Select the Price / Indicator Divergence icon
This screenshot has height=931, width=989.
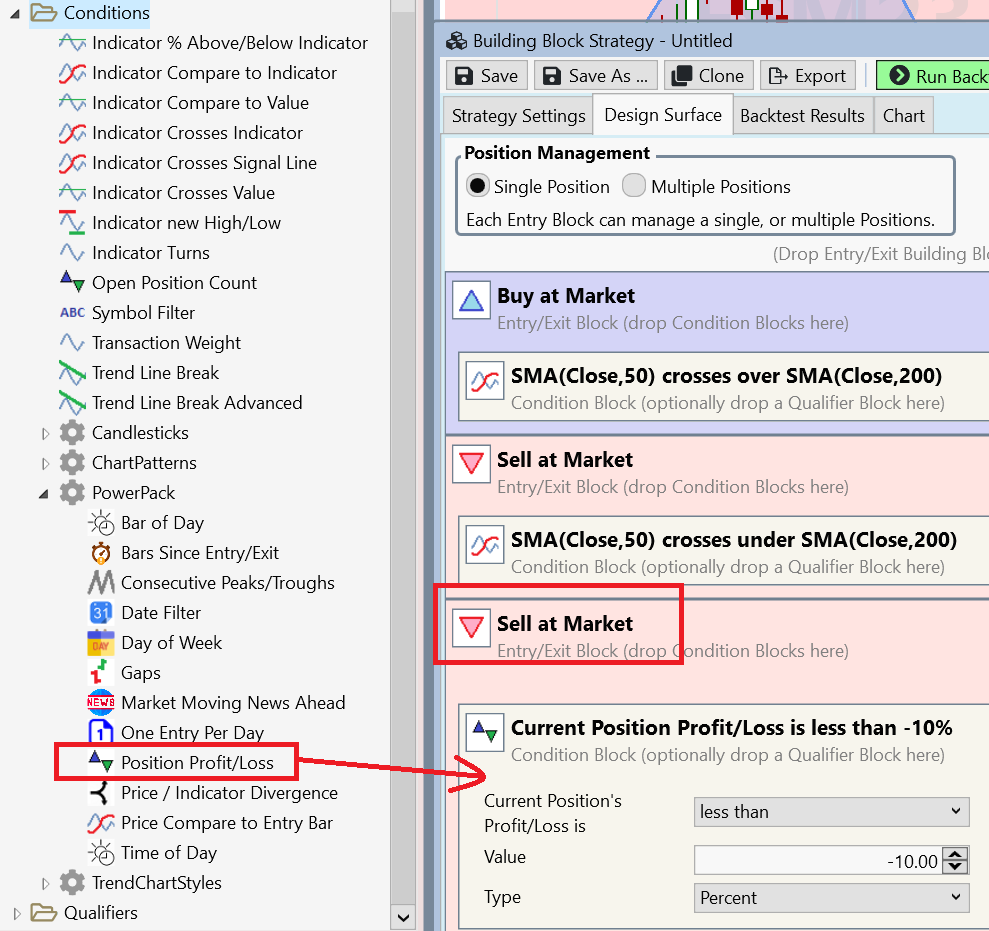(x=101, y=793)
